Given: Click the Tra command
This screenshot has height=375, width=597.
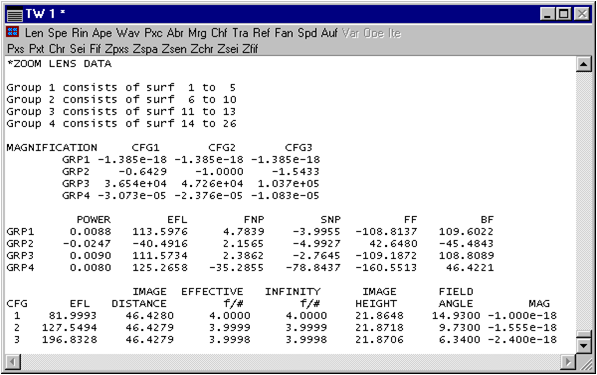Looking at the screenshot, I should click(240, 33).
